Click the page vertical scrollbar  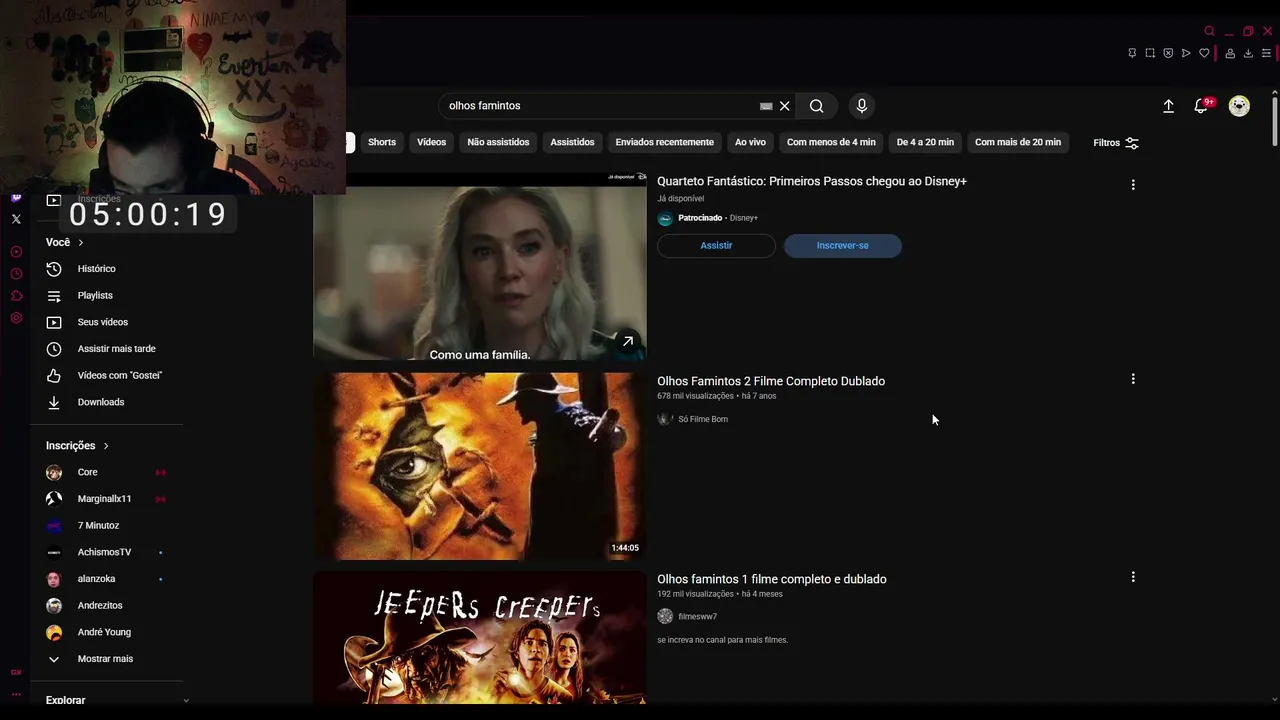1274,122
